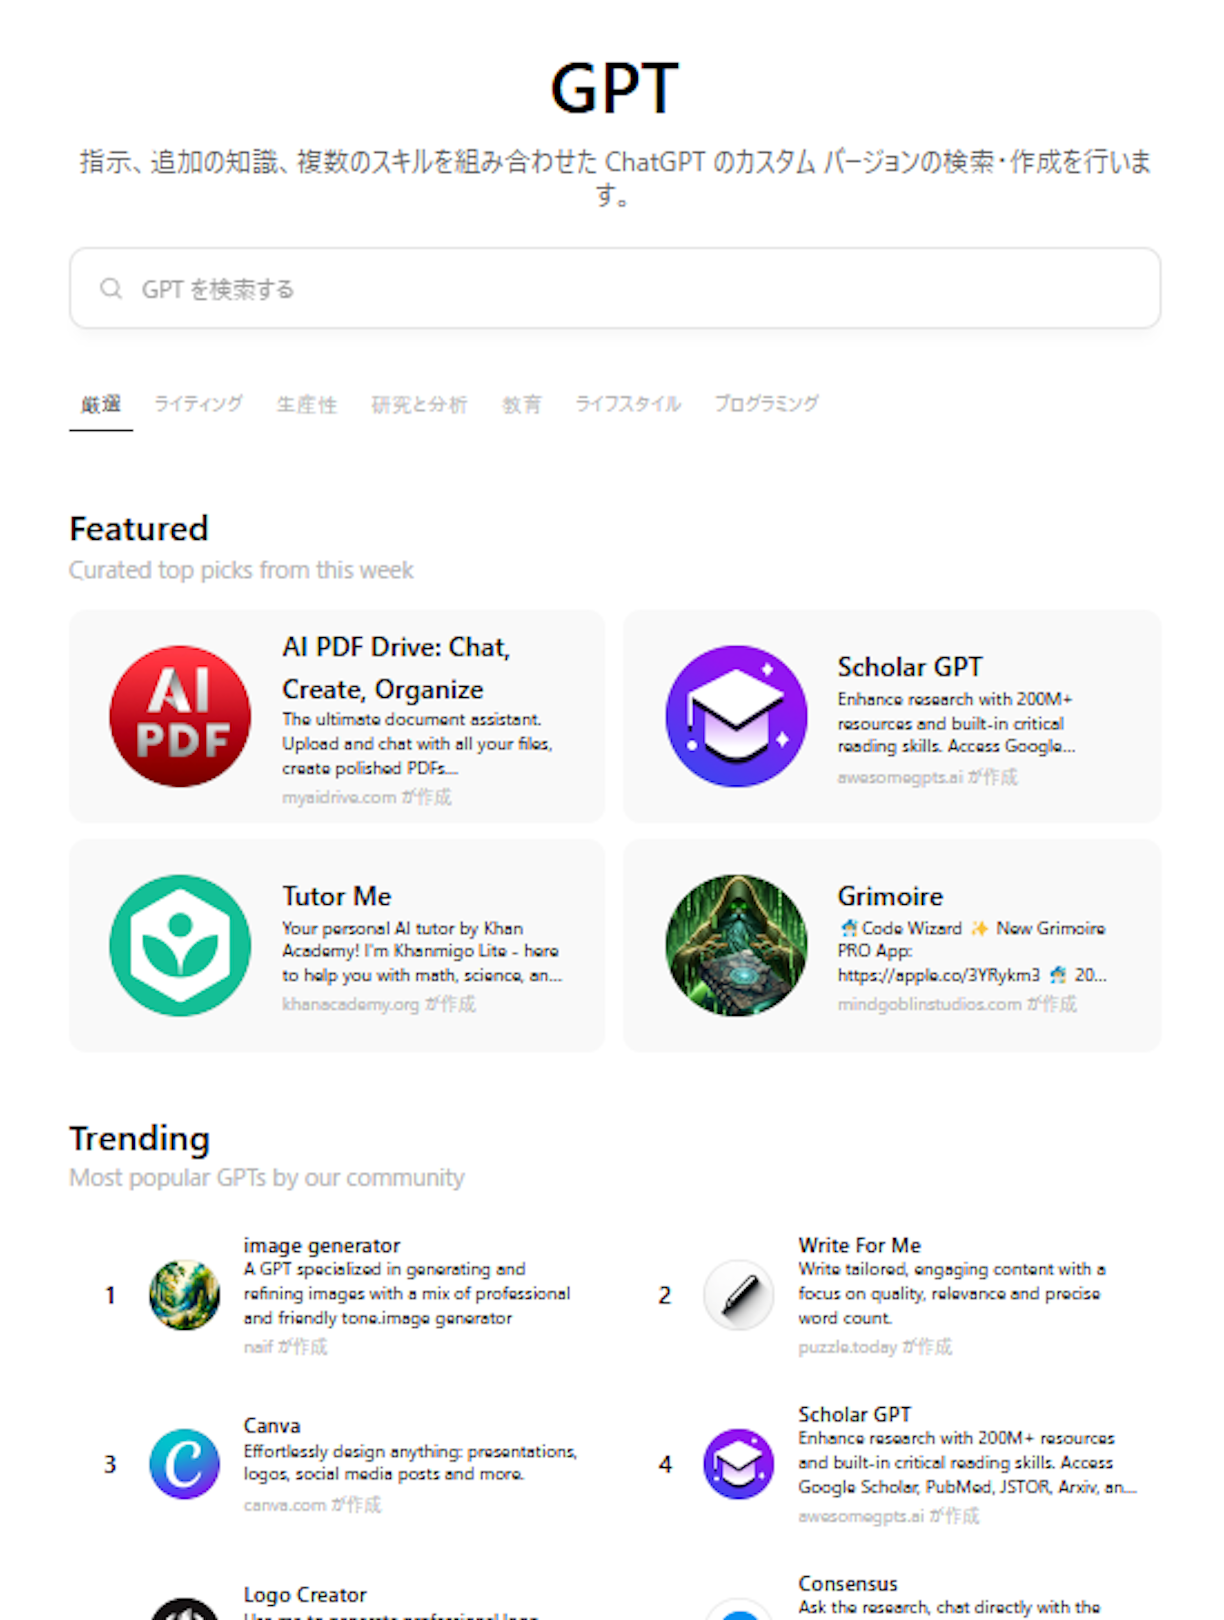The width and height of the screenshot is (1224, 1620).
Task: Open the 教育 tab
Action: pyautogui.click(x=521, y=404)
